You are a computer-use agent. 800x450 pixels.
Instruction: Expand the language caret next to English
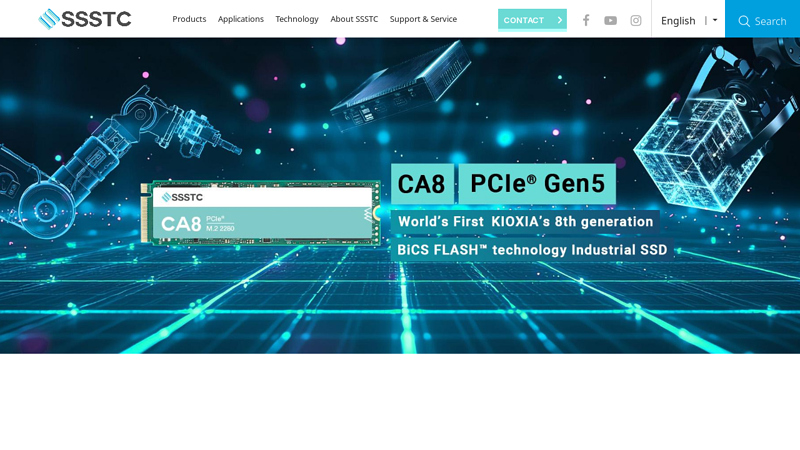[x=715, y=20]
